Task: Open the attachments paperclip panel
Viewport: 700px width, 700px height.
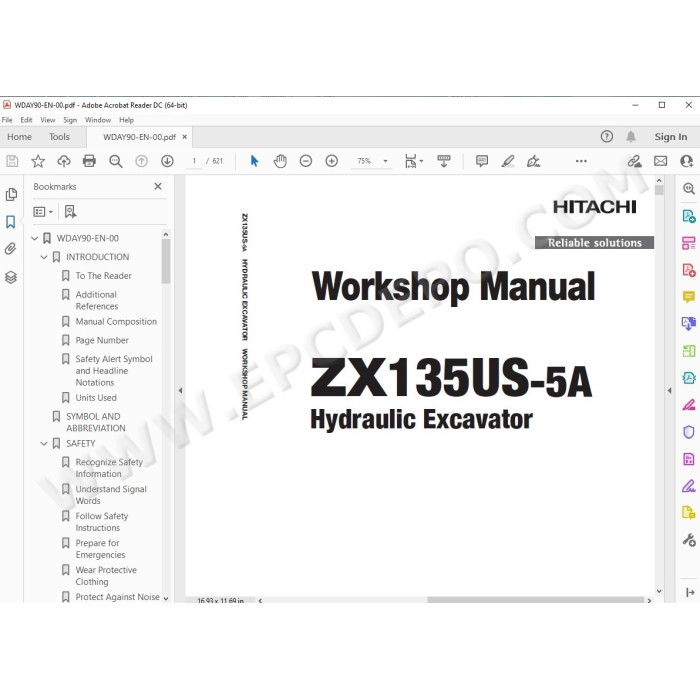Action: pos(11,249)
